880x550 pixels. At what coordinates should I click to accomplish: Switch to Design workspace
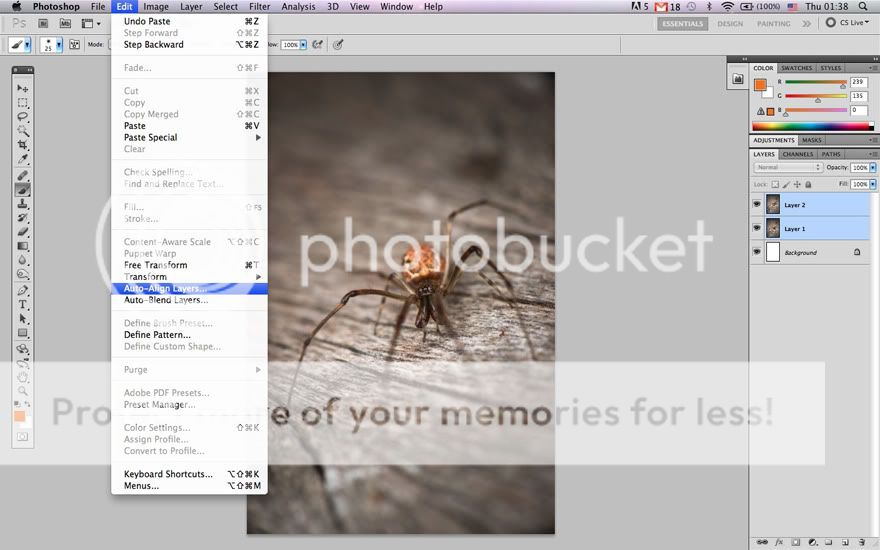click(x=730, y=24)
